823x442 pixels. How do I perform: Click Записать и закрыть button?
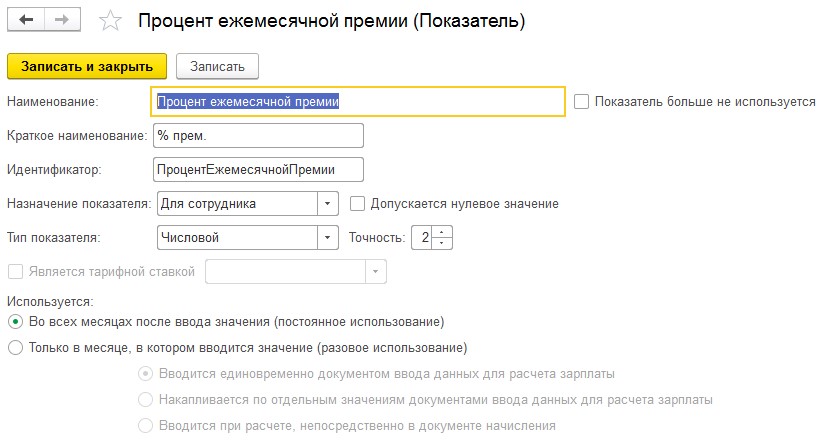tap(87, 67)
